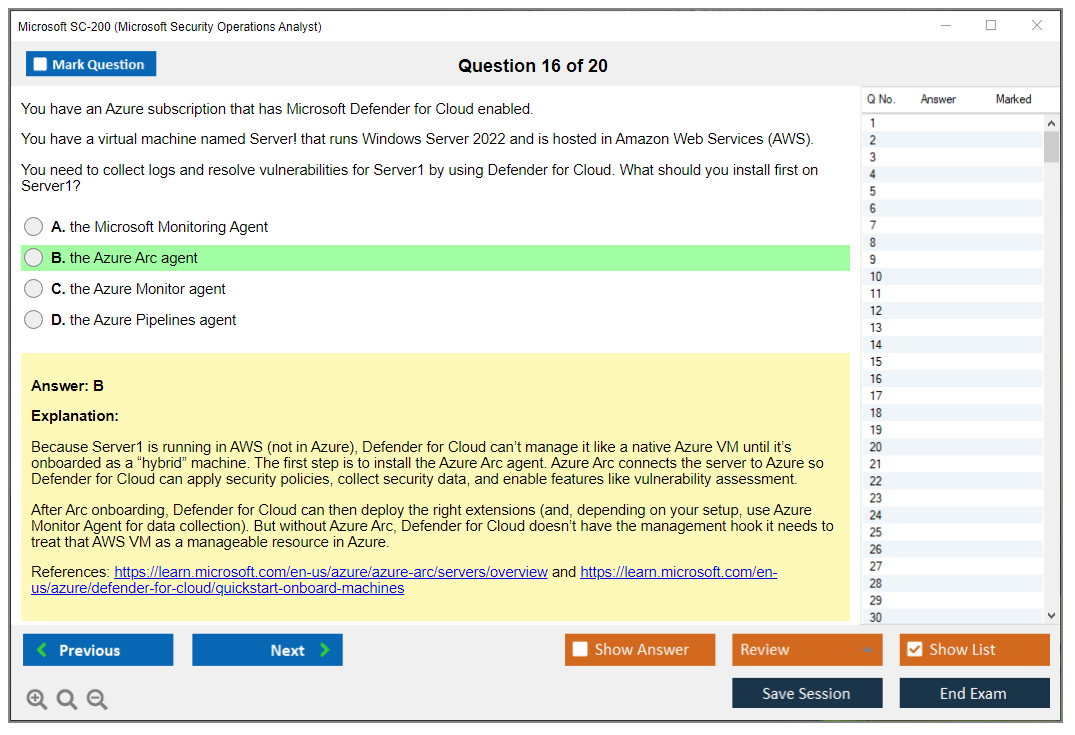1075x735 pixels.
Task: Click the white flag checkbox on Mark Question
Action: (39, 63)
